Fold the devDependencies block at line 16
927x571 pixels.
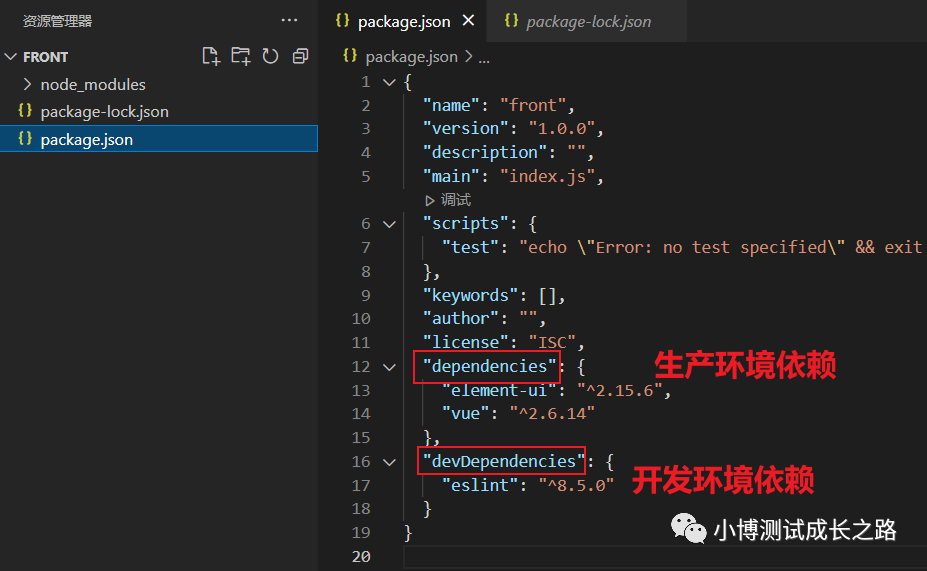390,462
